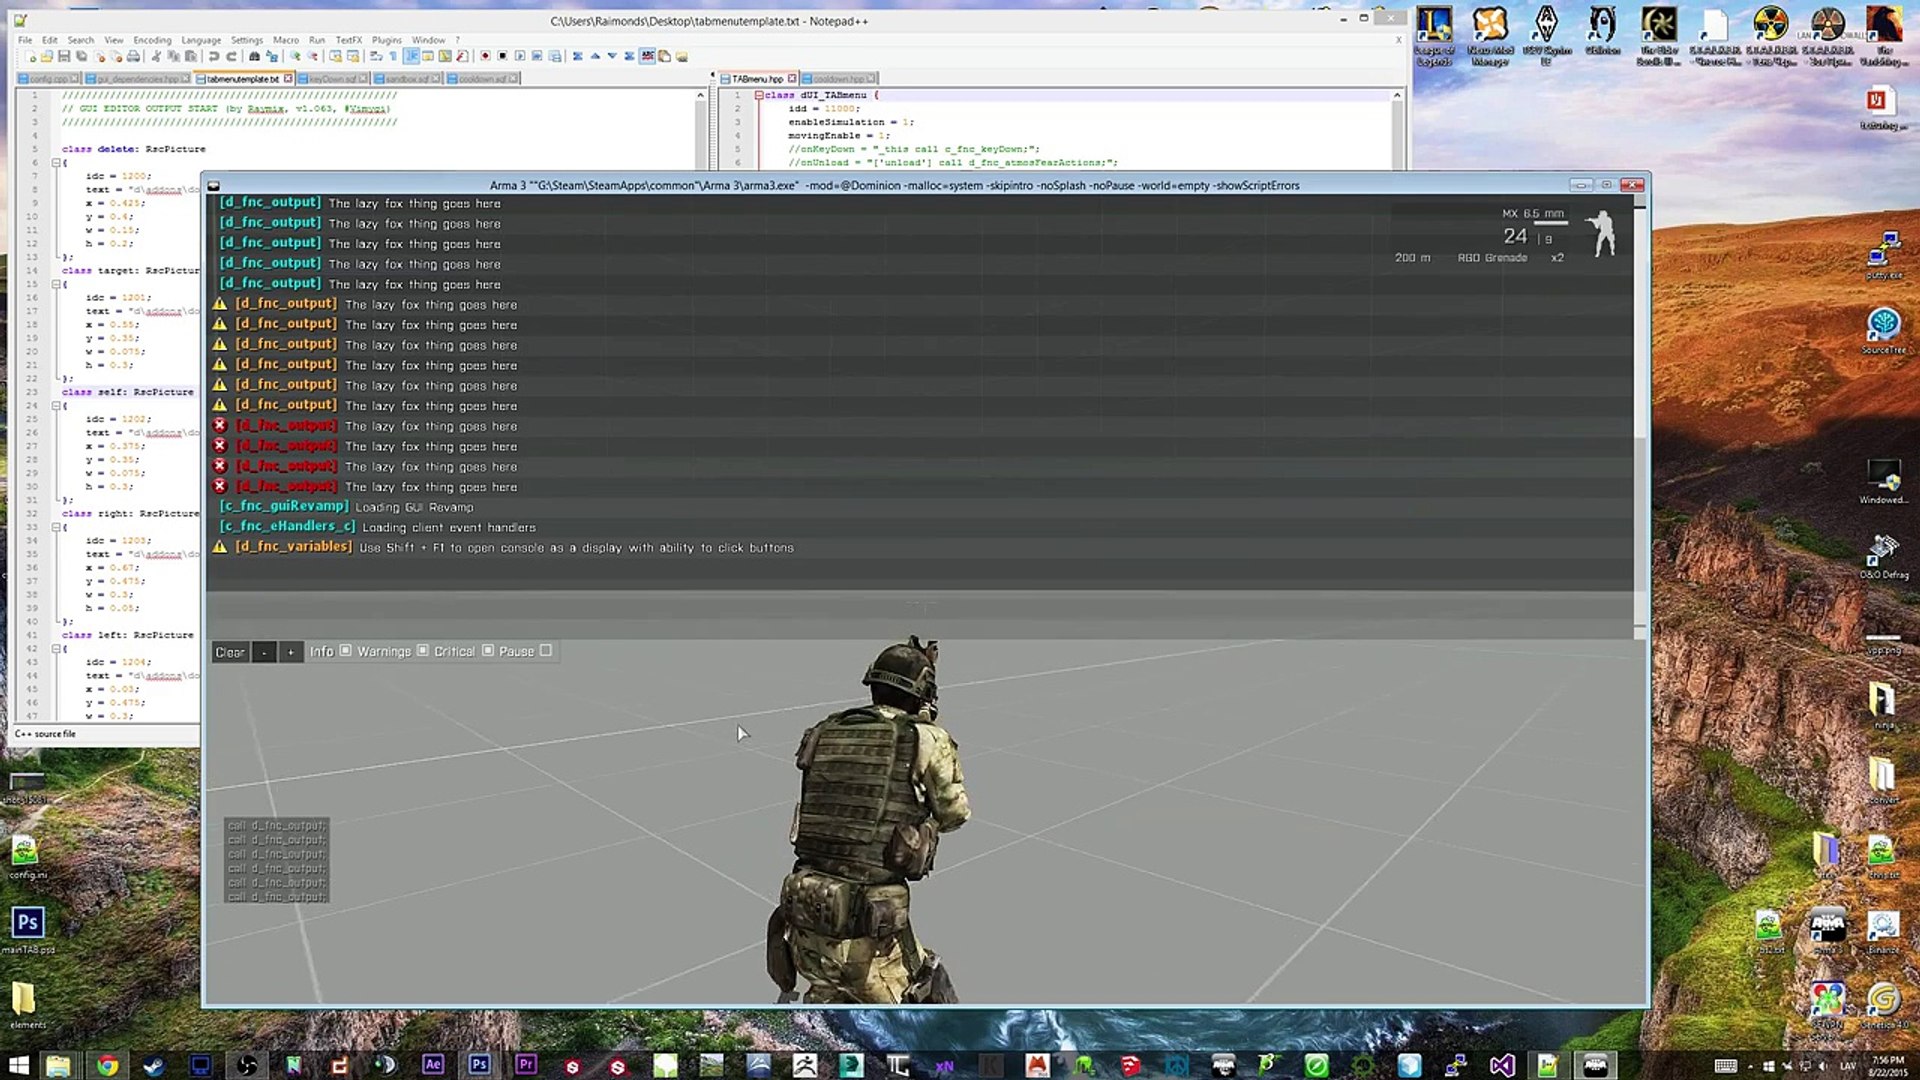
Task: Click the Zoom In icon in Notepad++
Action: 295,56
